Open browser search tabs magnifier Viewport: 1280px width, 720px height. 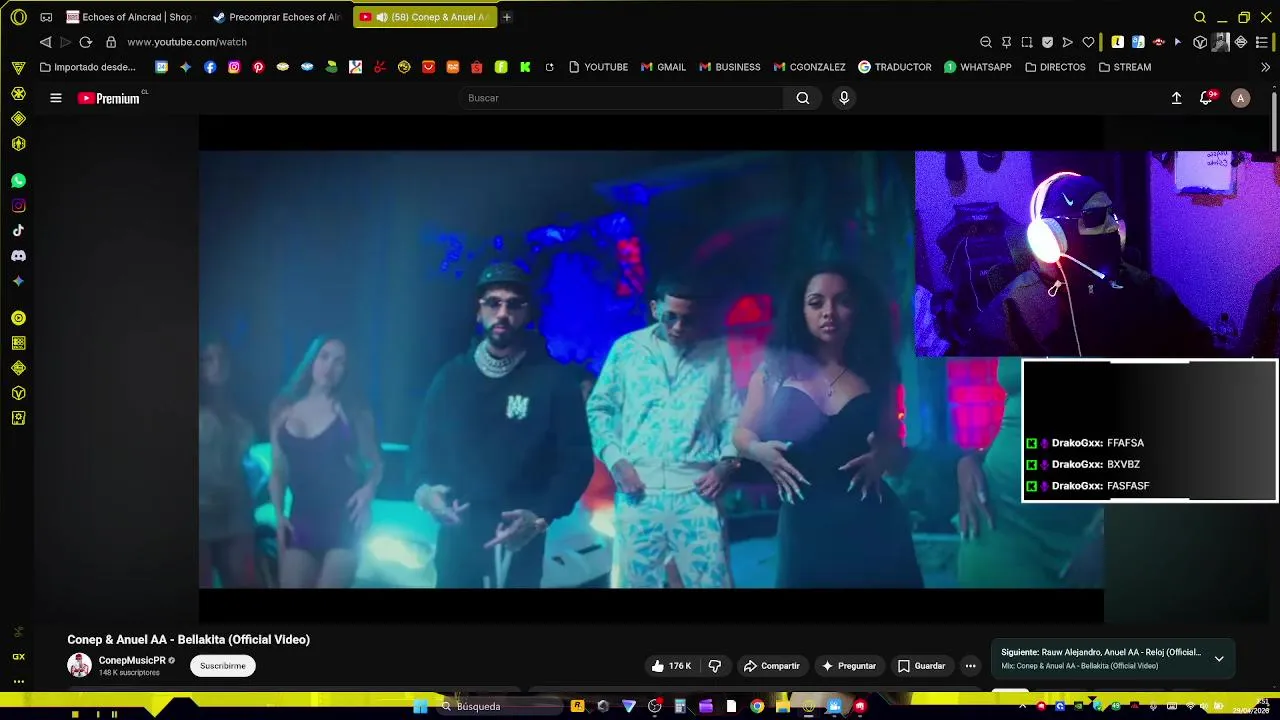pos(1200,17)
